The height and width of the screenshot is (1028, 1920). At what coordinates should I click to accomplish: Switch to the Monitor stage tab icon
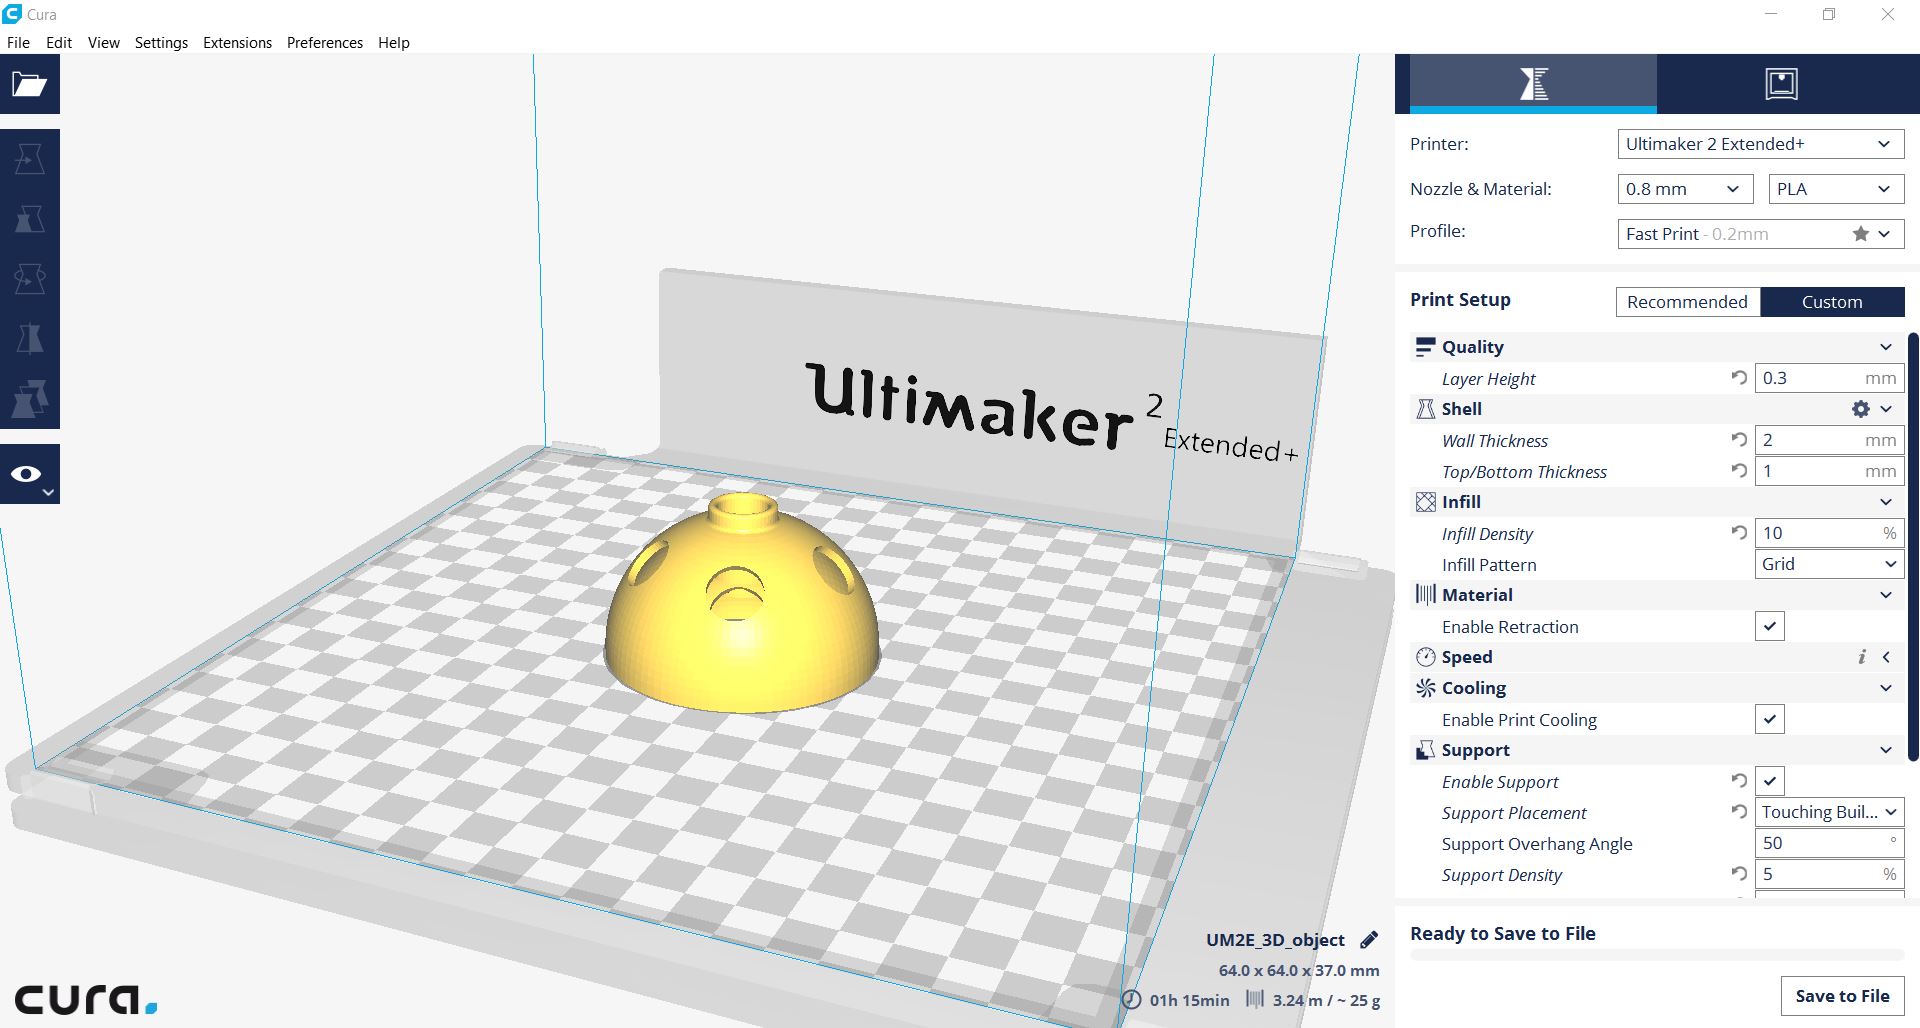pos(1781,83)
